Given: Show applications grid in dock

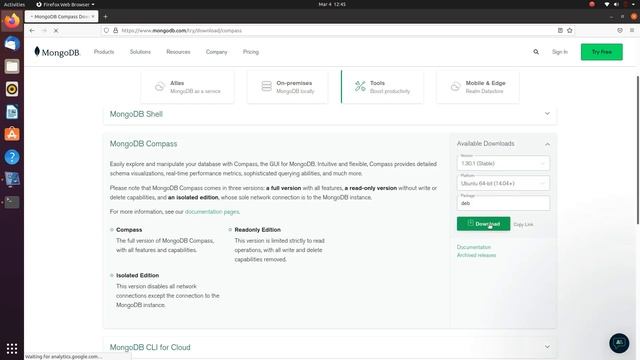Looking at the screenshot, I should [12, 348].
